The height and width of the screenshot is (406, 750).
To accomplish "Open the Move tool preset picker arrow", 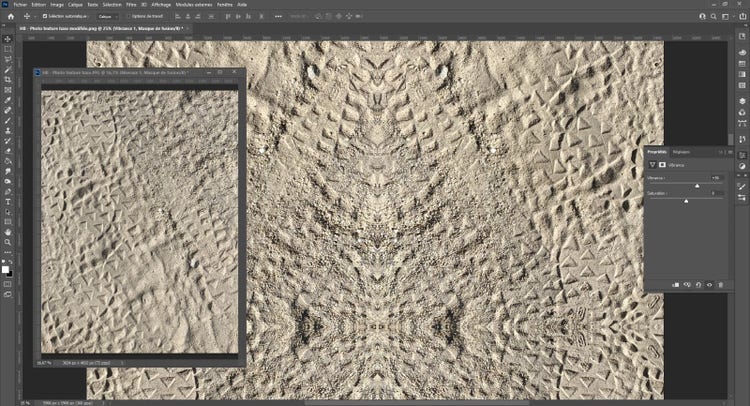I will [x=35, y=16].
